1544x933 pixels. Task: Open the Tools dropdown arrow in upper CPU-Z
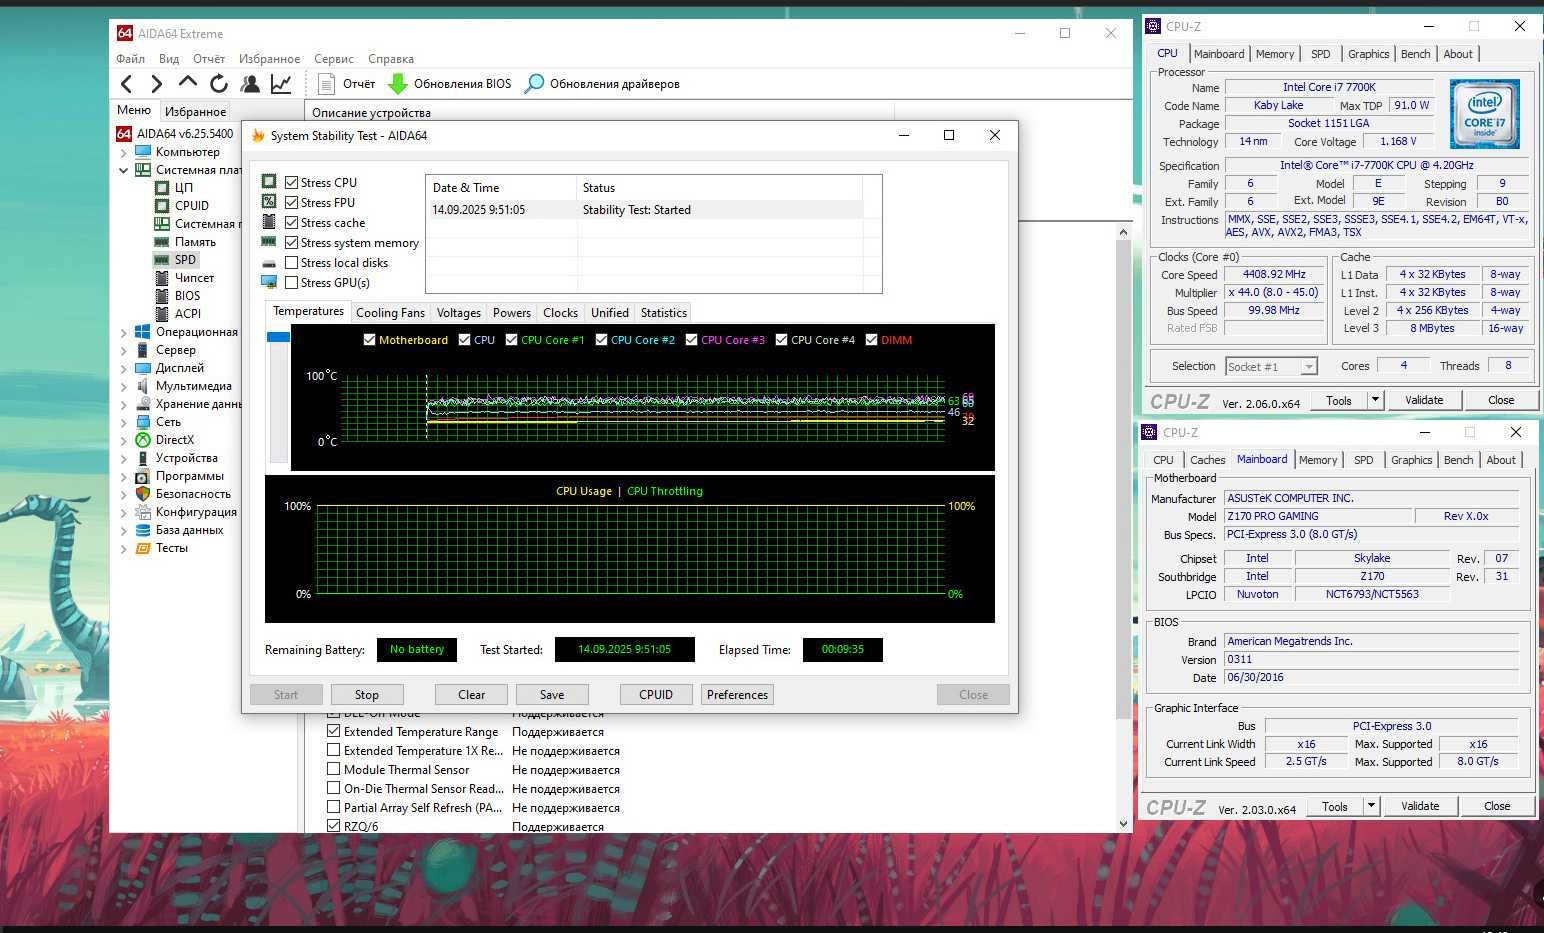1375,400
